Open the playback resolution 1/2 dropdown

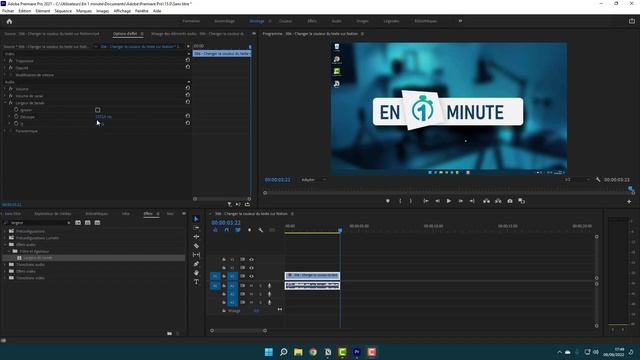pyautogui.click(x=577, y=180)
